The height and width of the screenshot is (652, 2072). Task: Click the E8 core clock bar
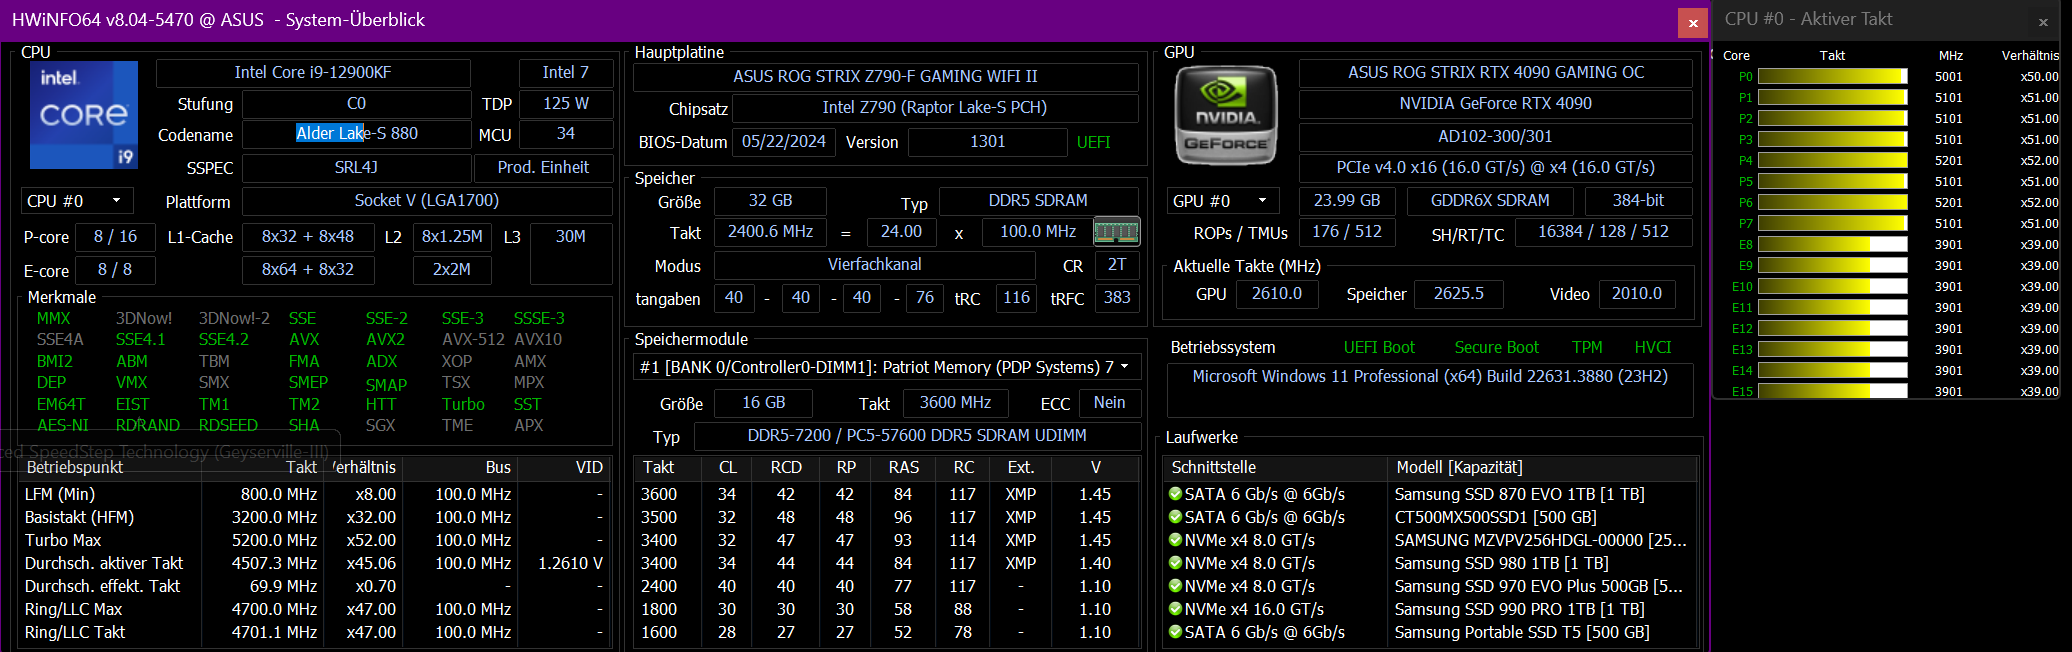click(1832, 244)
